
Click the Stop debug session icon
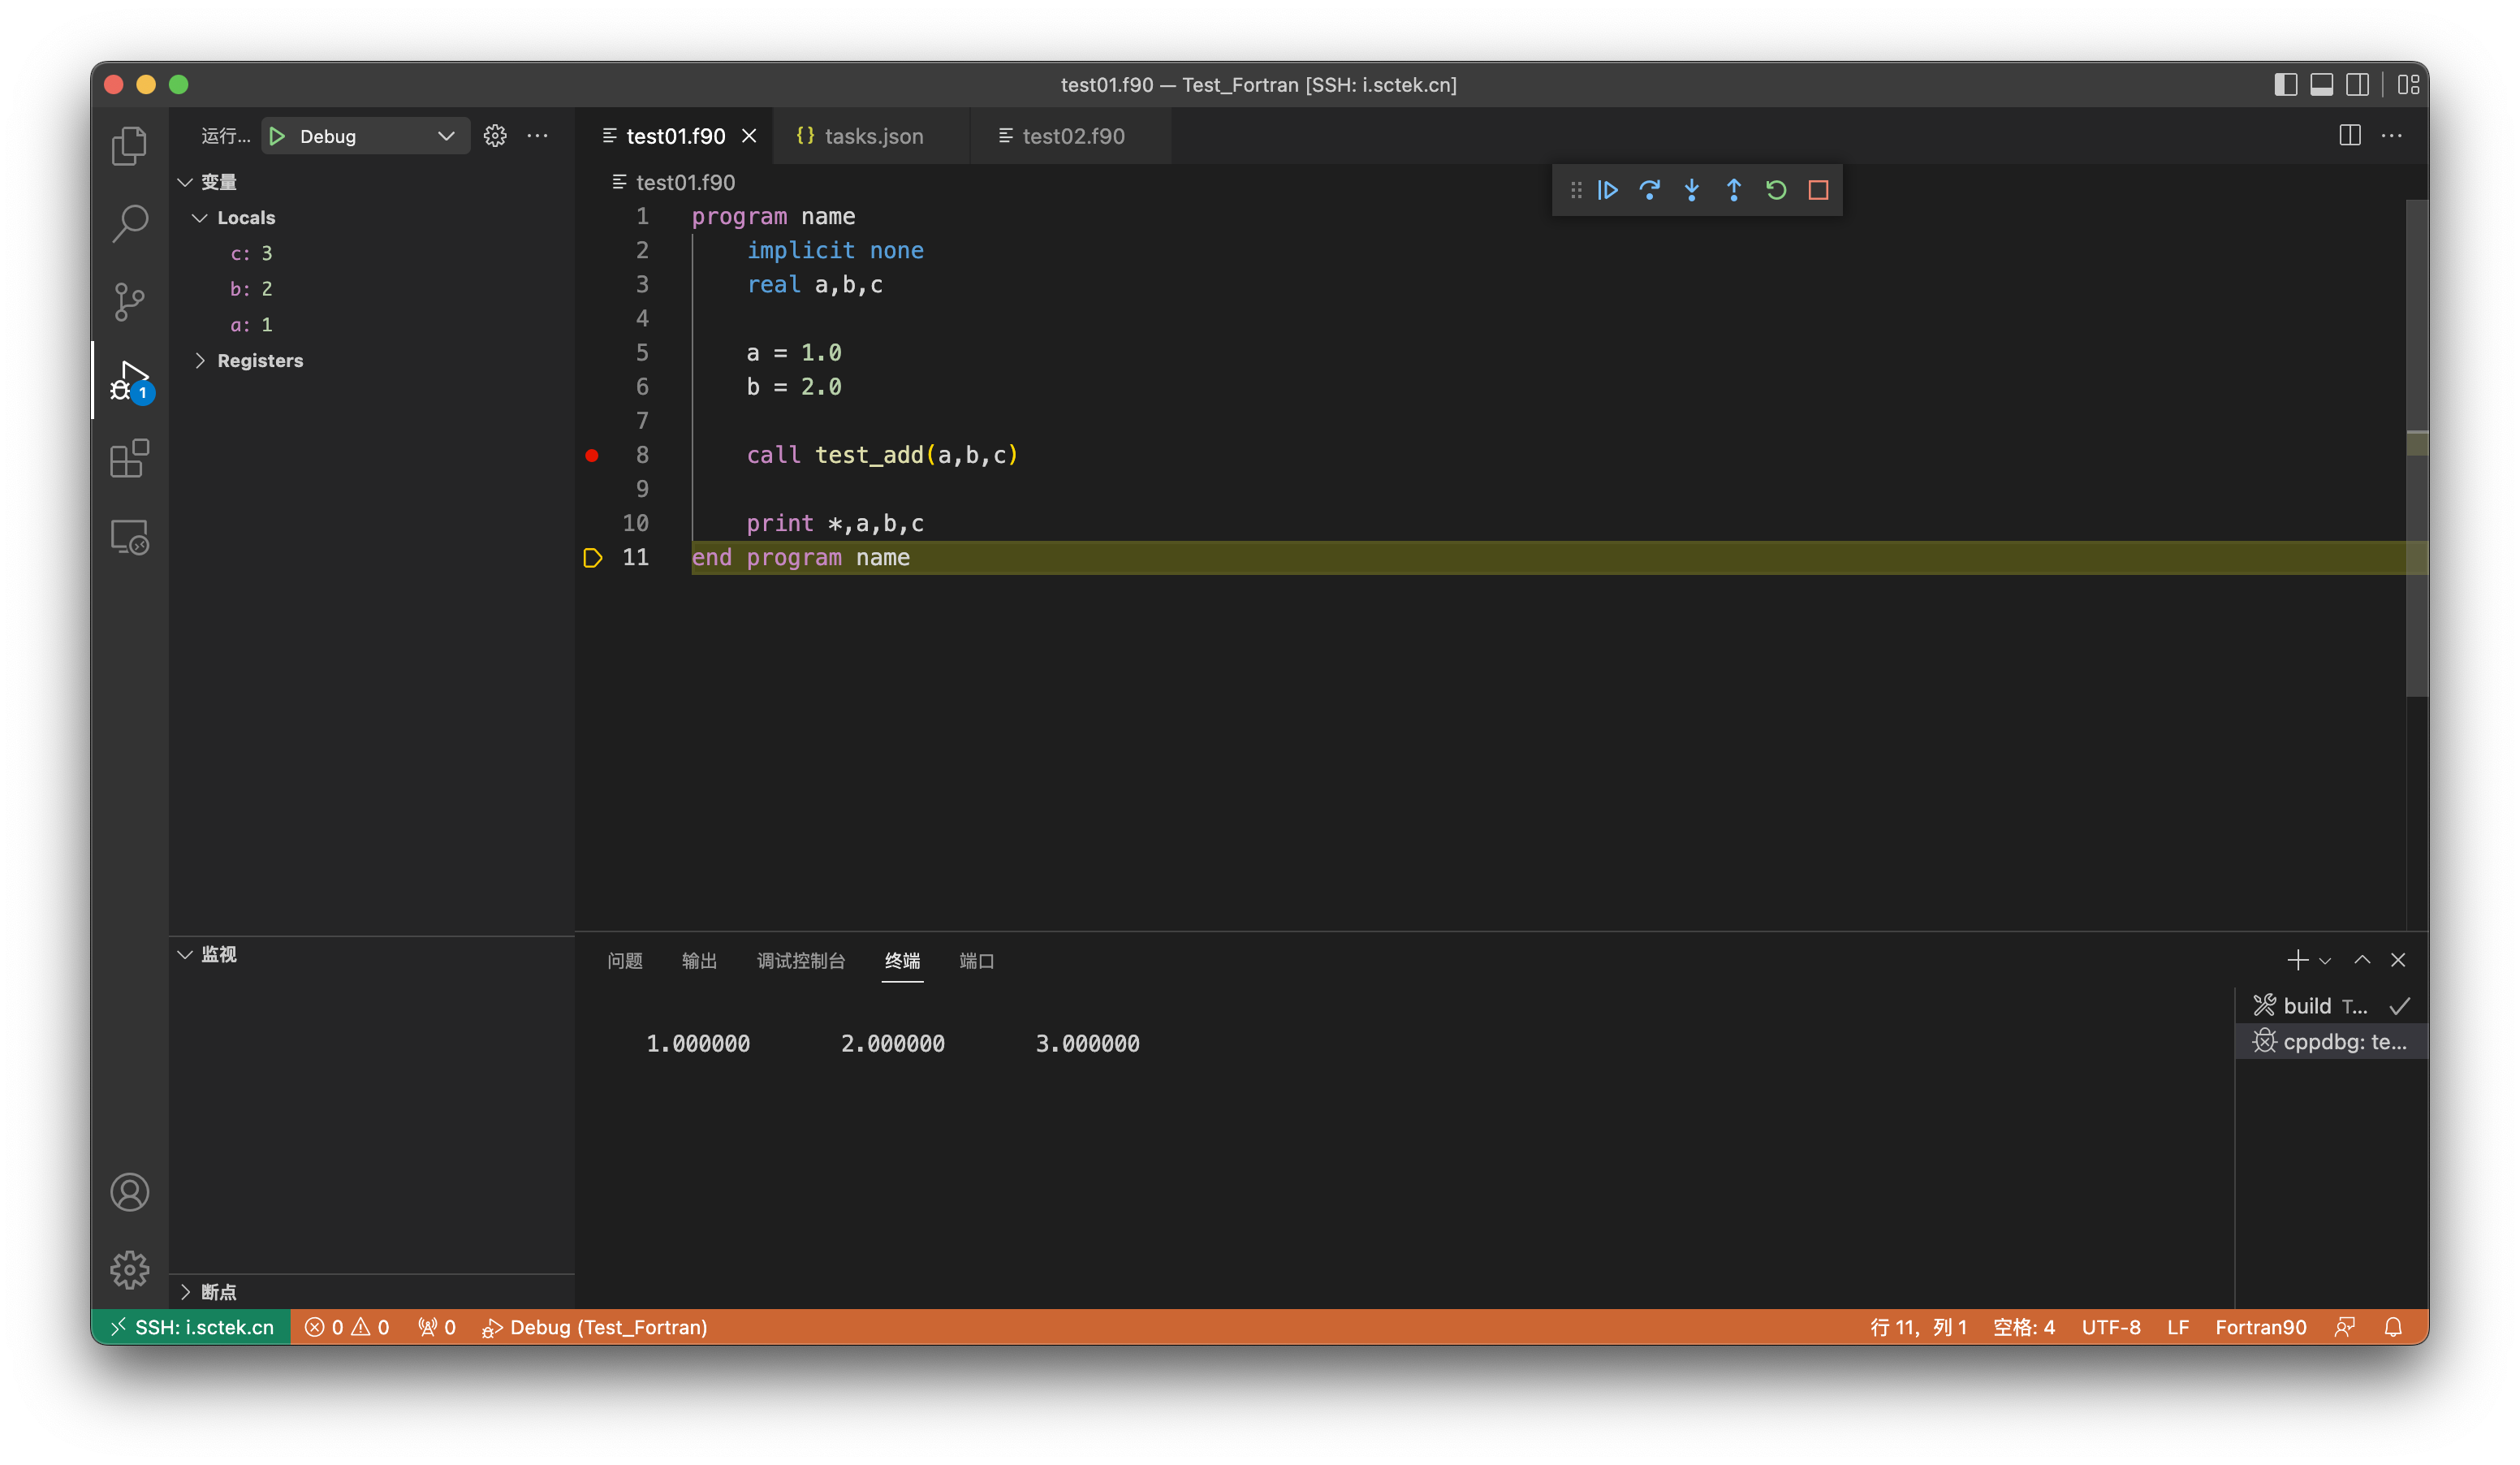click(1819, 188)
